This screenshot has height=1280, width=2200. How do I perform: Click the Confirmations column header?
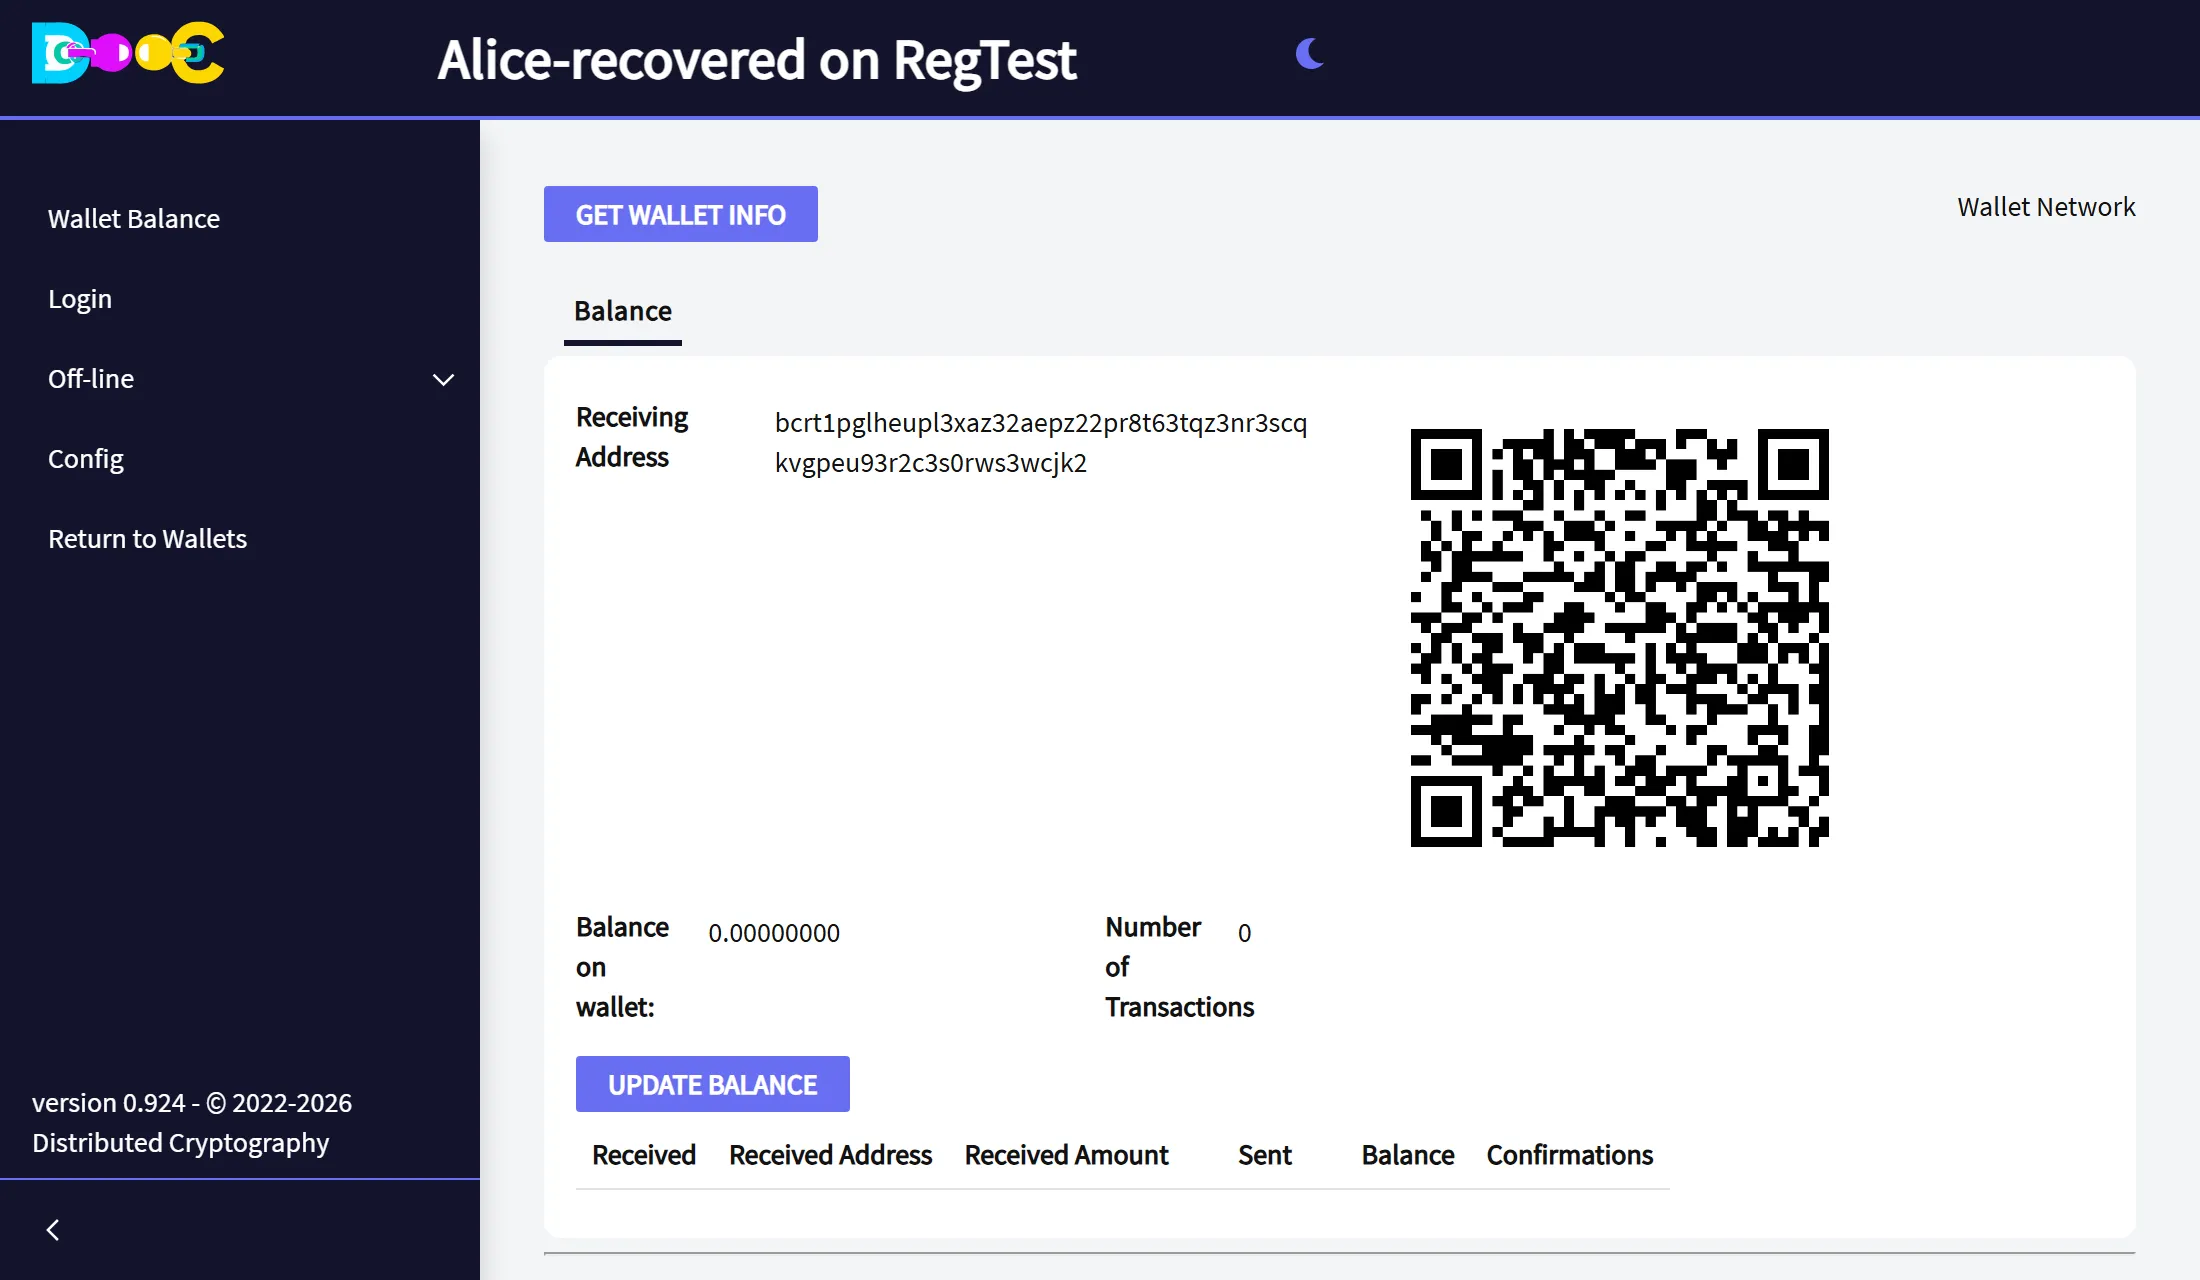pos(1570,1155)
